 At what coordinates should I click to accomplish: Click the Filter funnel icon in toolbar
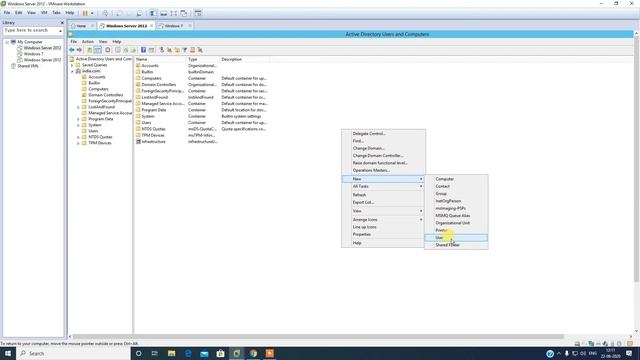pyautogui.click(x=184, y=50)
